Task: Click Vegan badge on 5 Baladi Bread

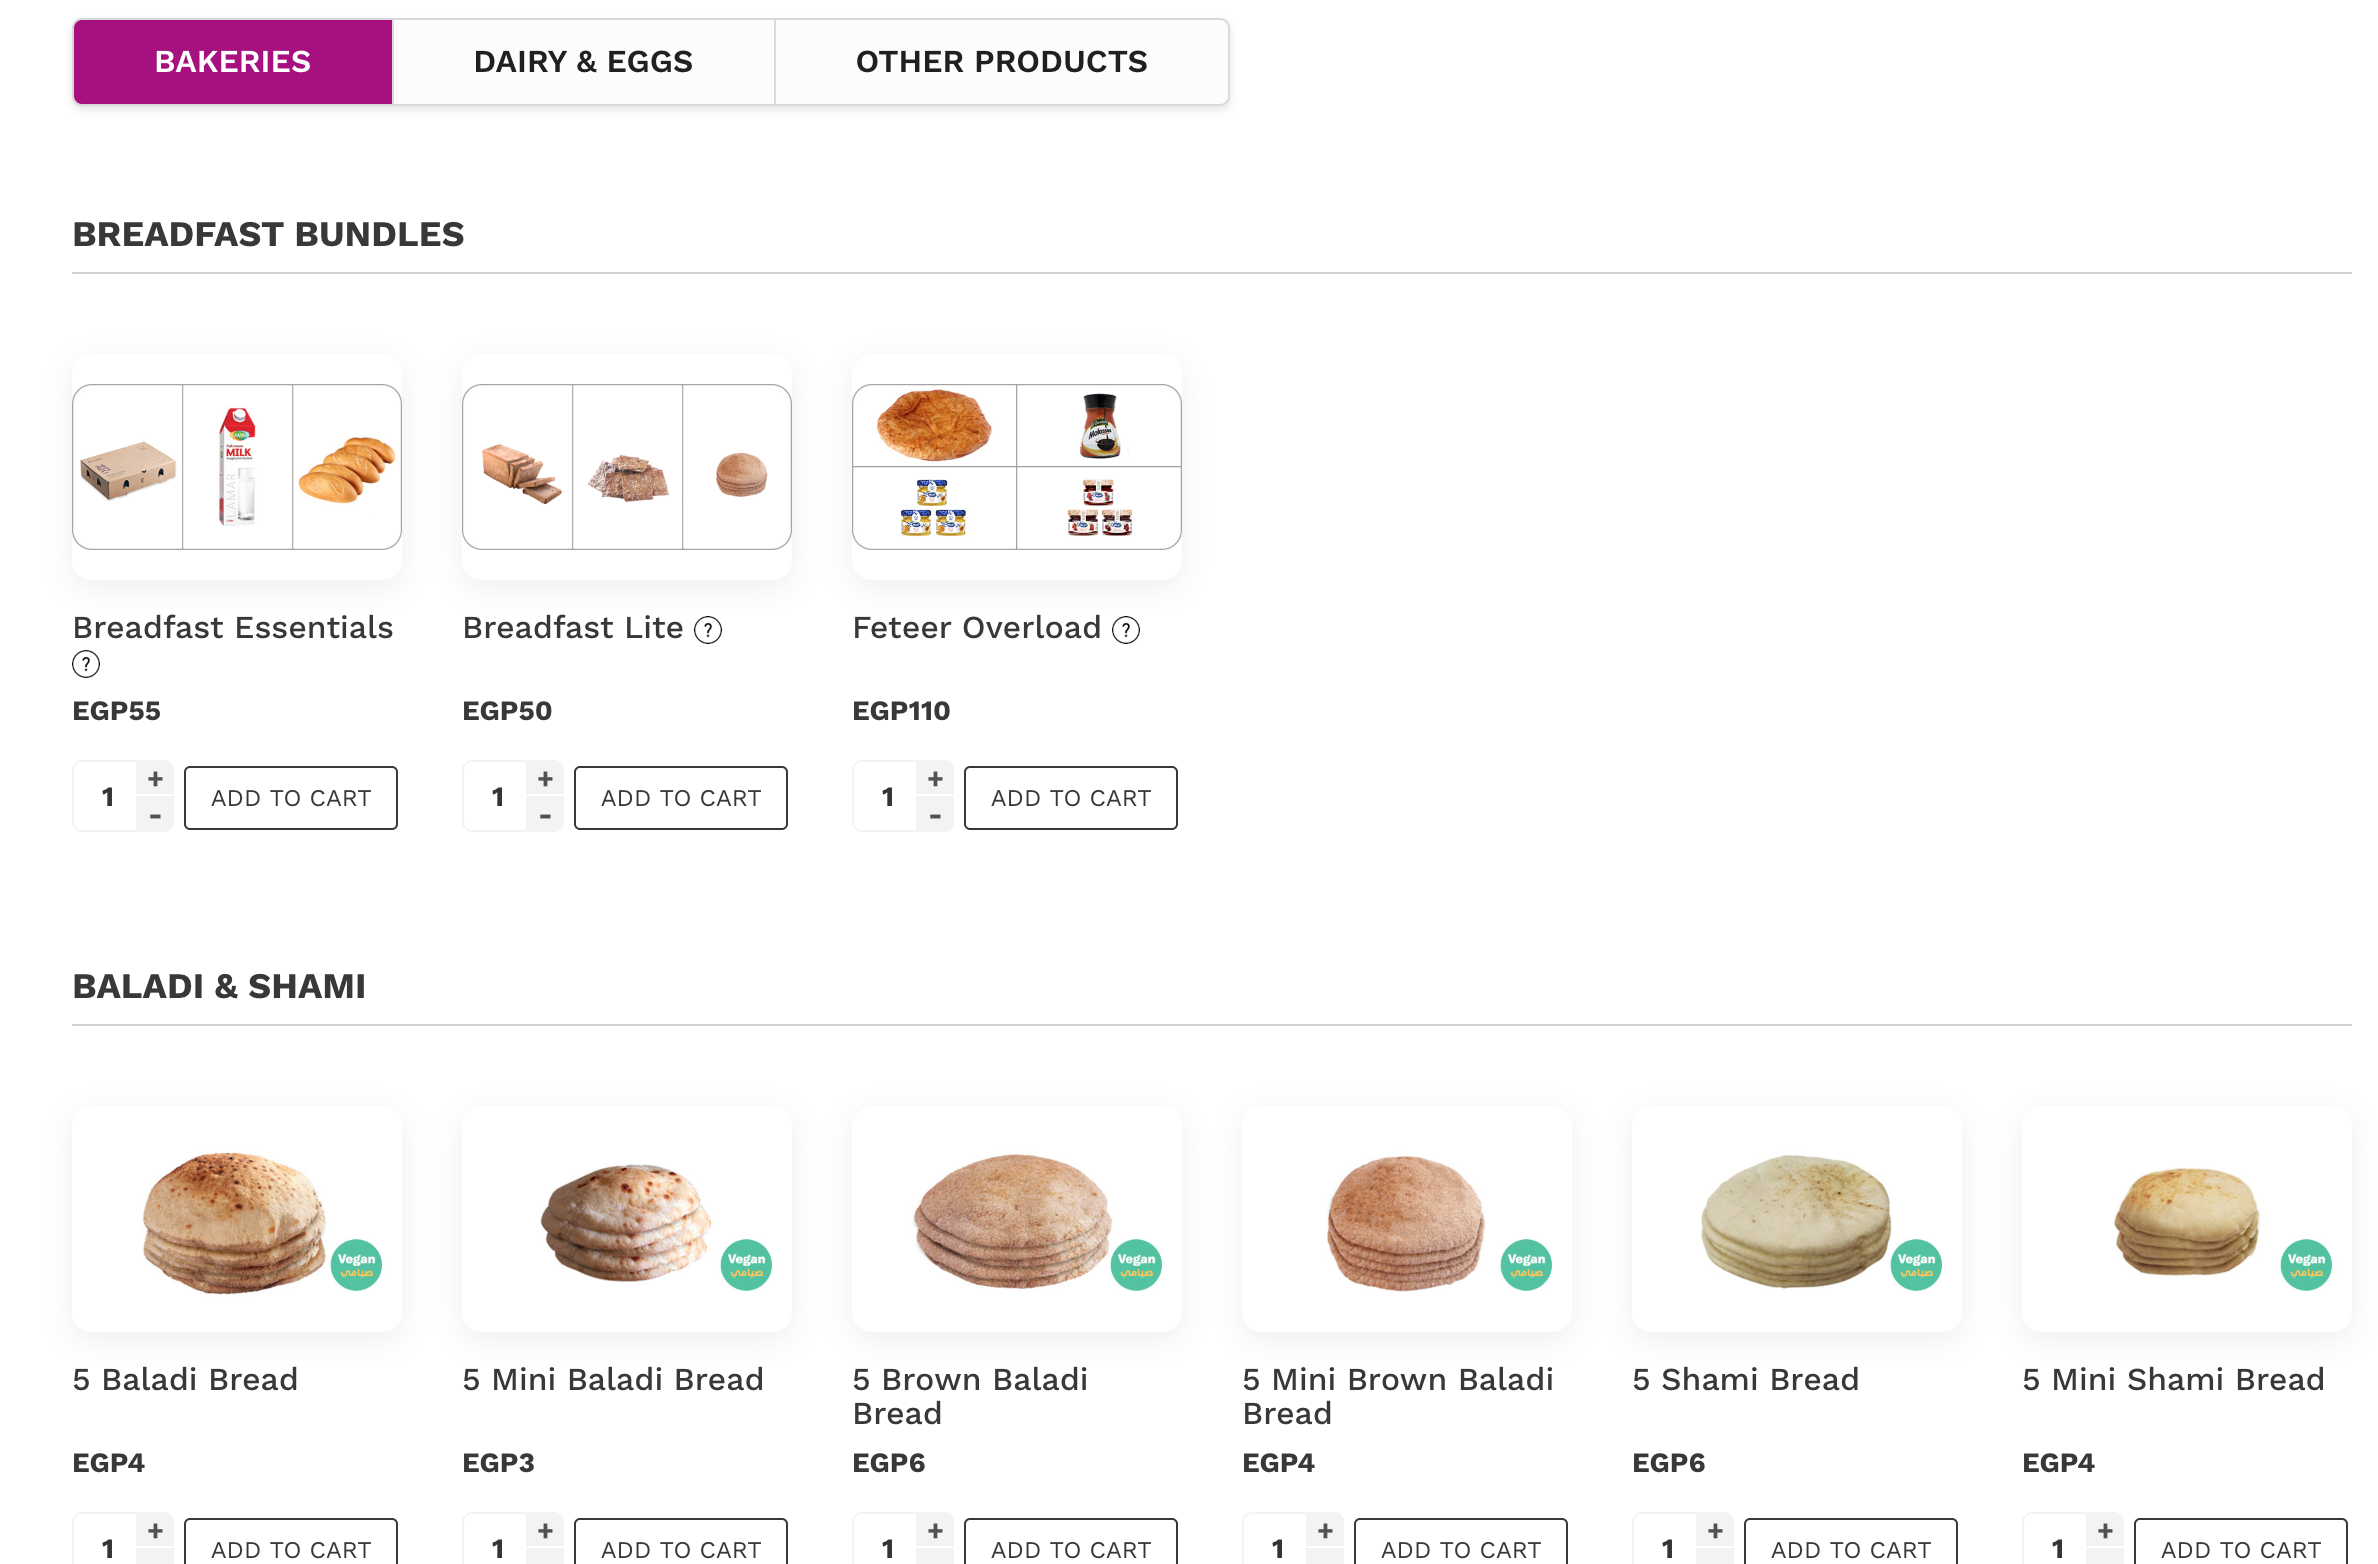Action: [356, 1265]
